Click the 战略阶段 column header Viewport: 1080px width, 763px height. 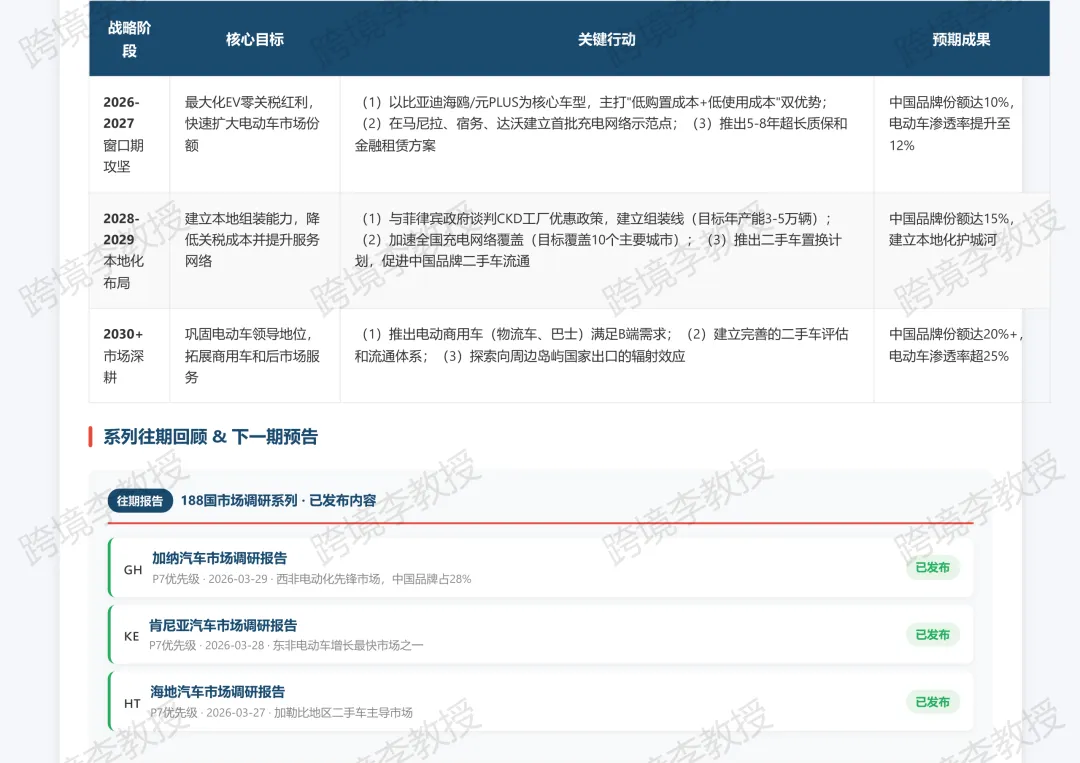coord(129,39)
